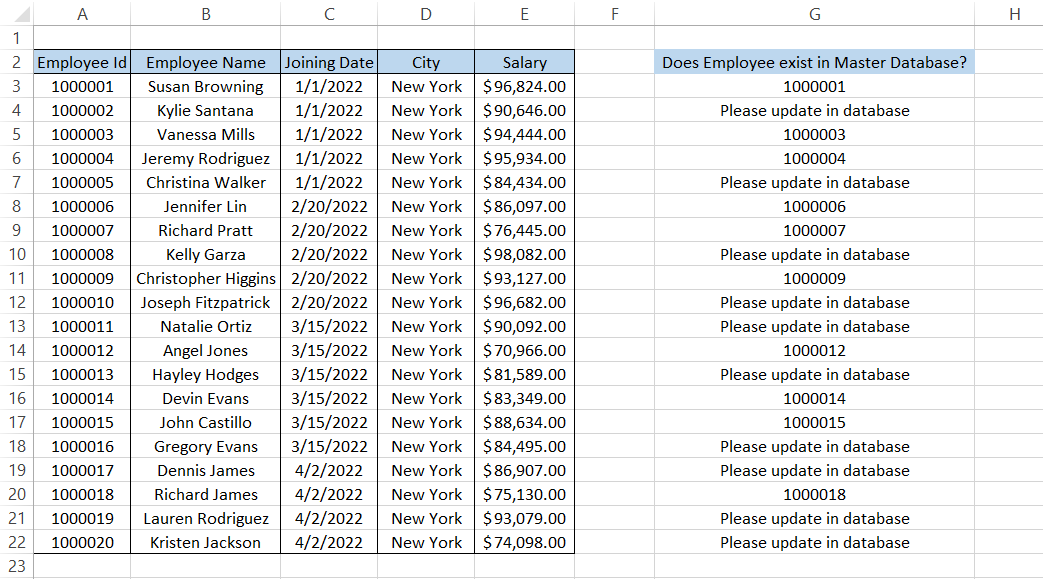Click the Employee Id header cell

(x=81, y=62)
